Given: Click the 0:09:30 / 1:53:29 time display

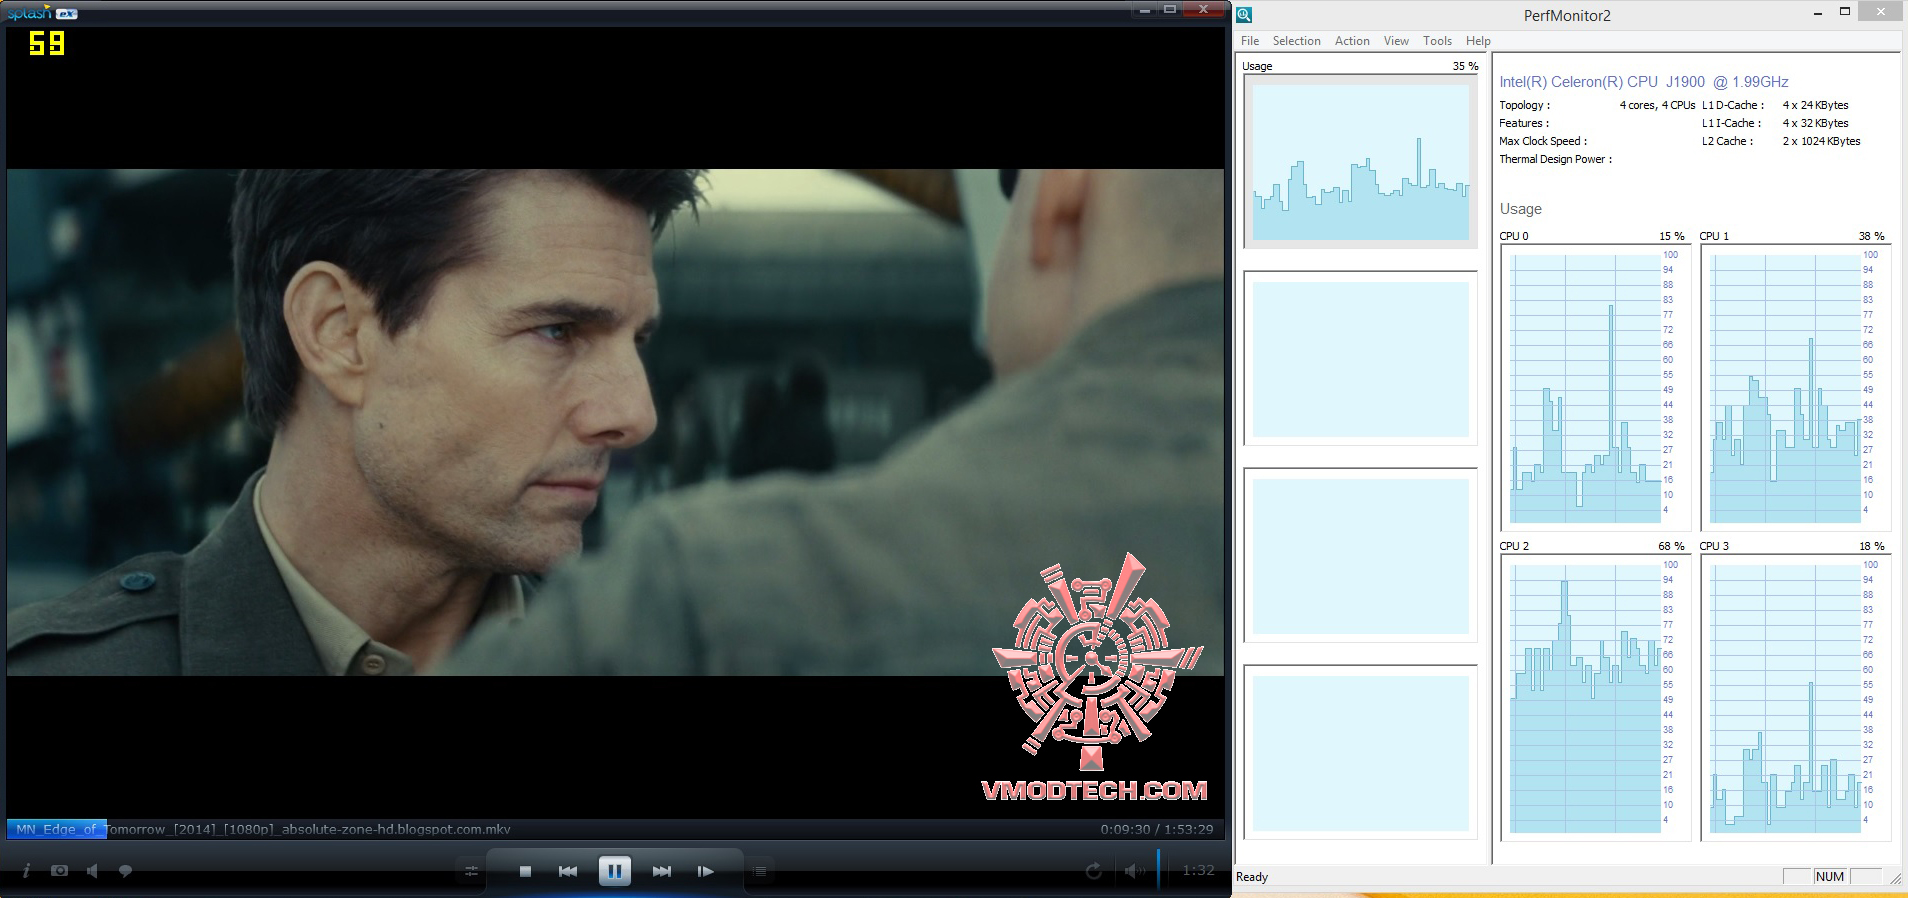Looking at the screenshot, I should click(x=1156, y=829).
